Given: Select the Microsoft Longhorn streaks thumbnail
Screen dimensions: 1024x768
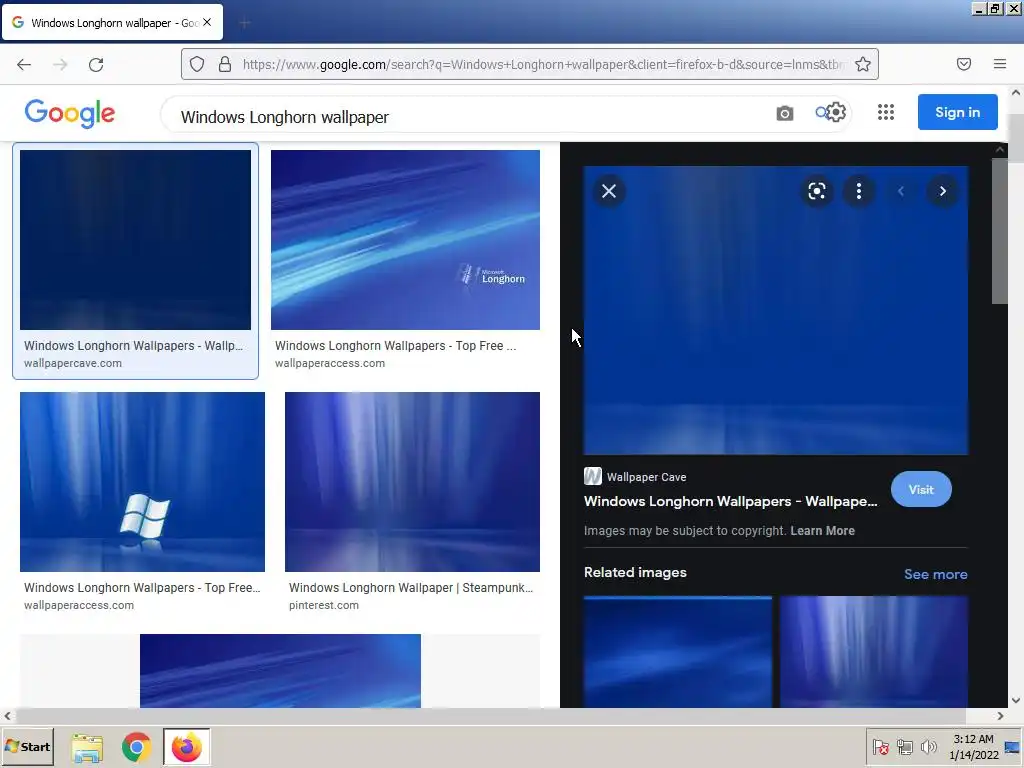Looking at the screenshot, I should click(405, 240).
